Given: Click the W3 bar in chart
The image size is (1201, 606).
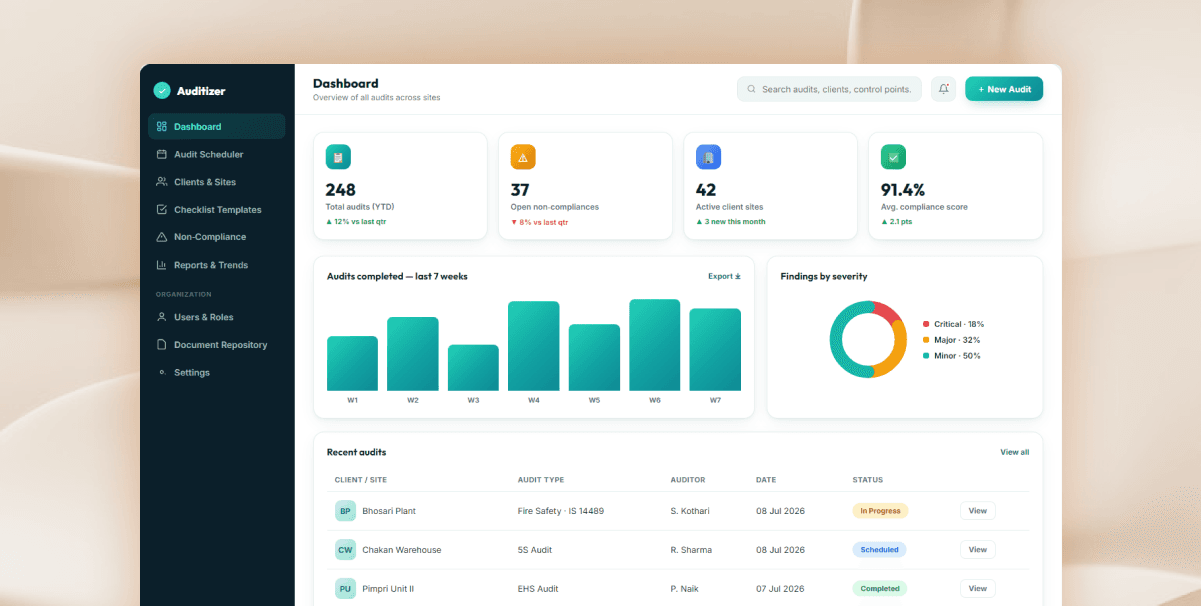Looking at the screenshot, I should click(473, 368).
